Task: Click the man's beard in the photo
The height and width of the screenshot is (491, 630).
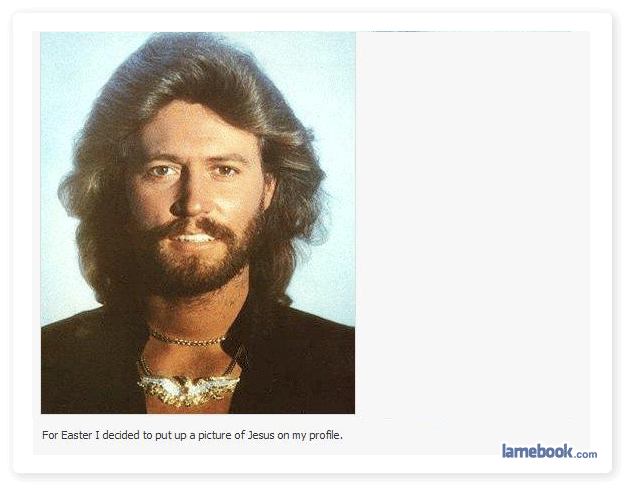Action: tap(197, 261)
